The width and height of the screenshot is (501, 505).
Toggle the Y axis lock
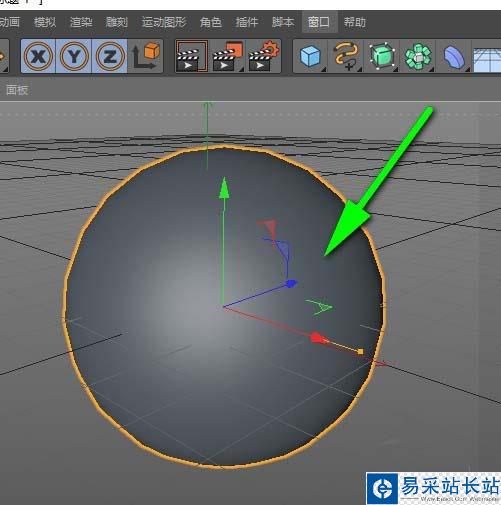tap(74, 56)
